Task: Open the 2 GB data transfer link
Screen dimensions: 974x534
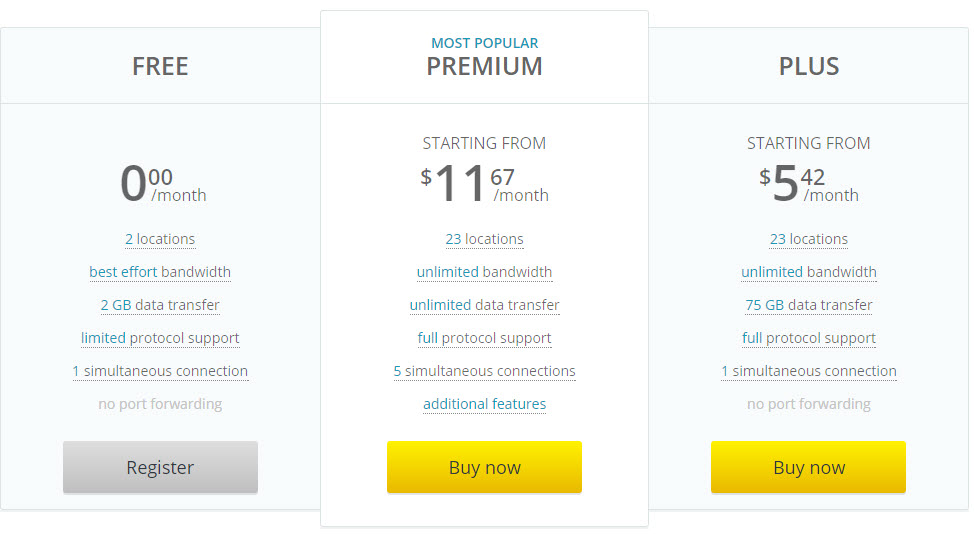Action: [160, 305]
